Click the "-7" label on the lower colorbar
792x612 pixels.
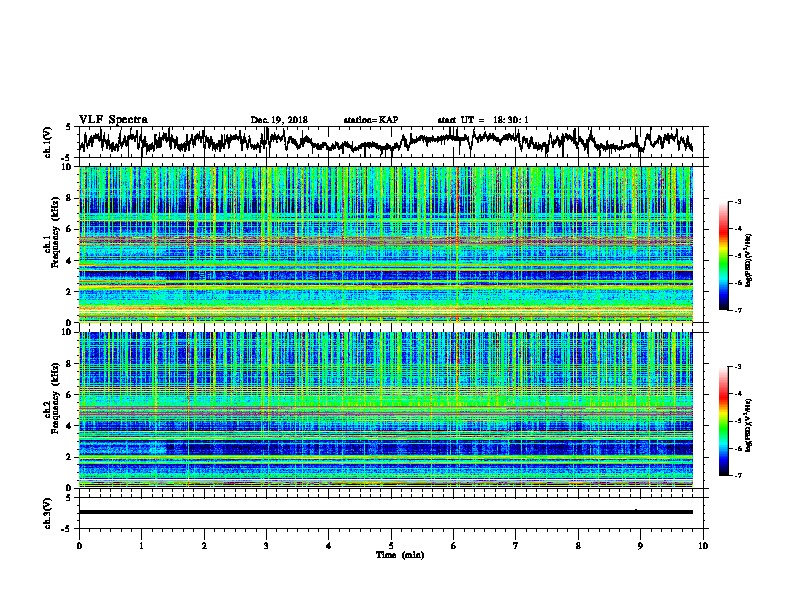coord(738,476)
